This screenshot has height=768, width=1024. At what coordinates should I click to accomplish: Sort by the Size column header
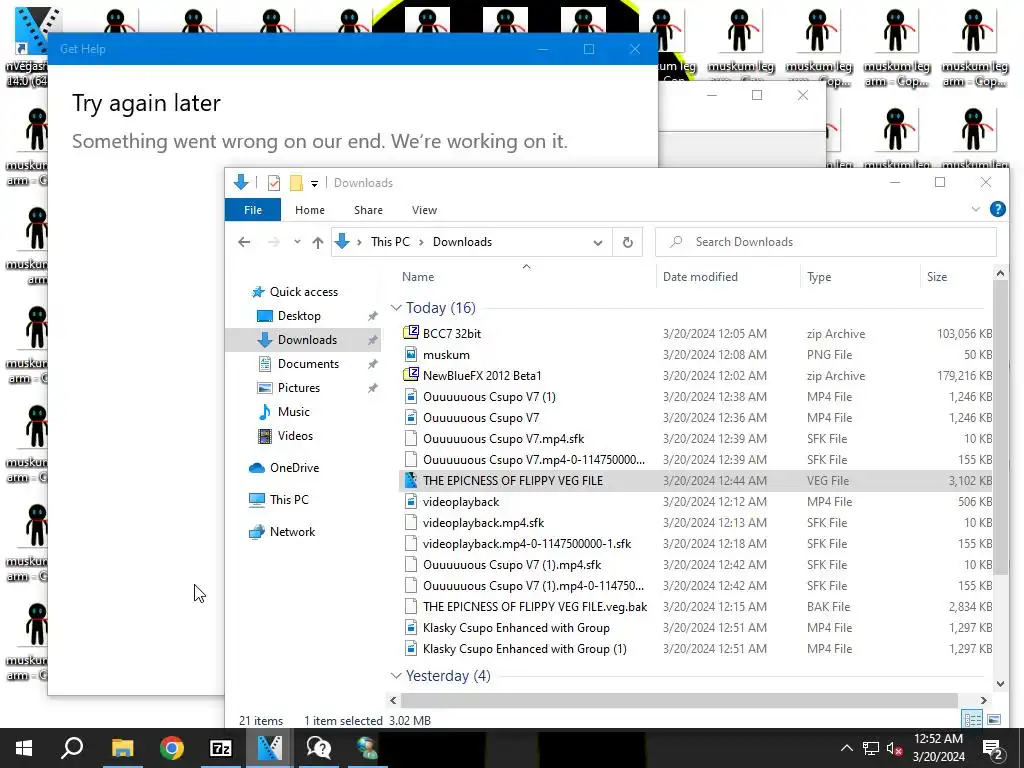click(936, 277)
